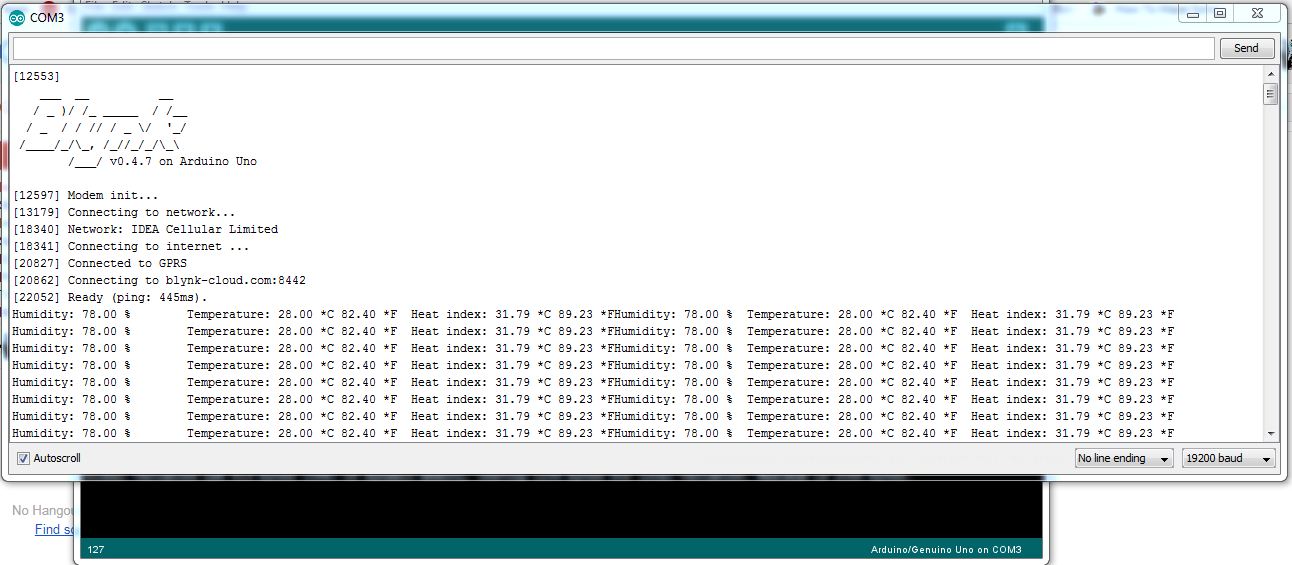Click the Network: IDEA Cellular Limited line

click(x=145, y=230)
